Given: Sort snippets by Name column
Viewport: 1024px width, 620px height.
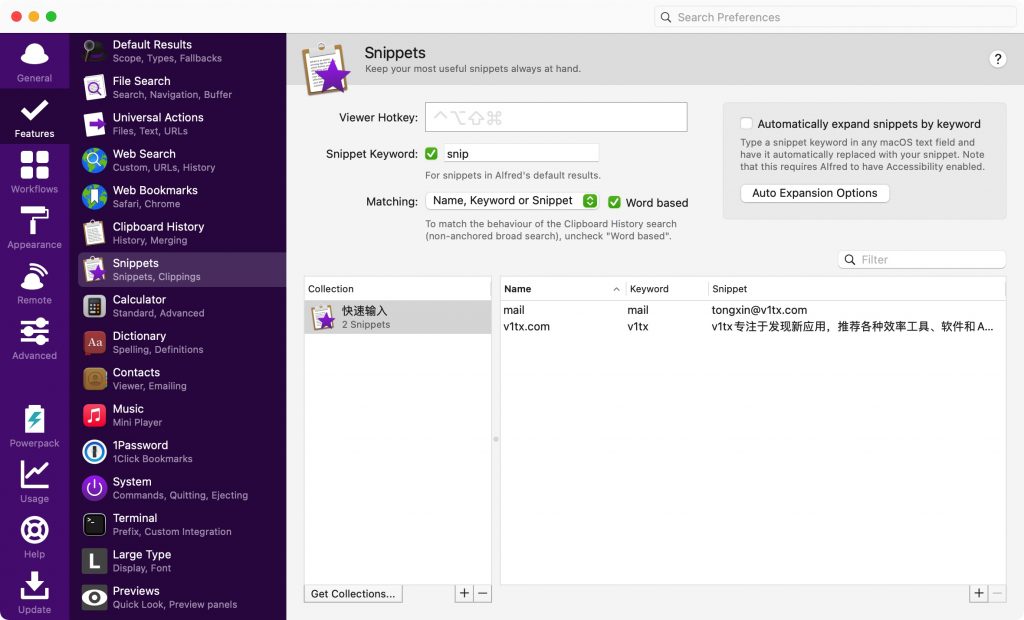Looking at the screenshot, I should click(x=562, y=289).
